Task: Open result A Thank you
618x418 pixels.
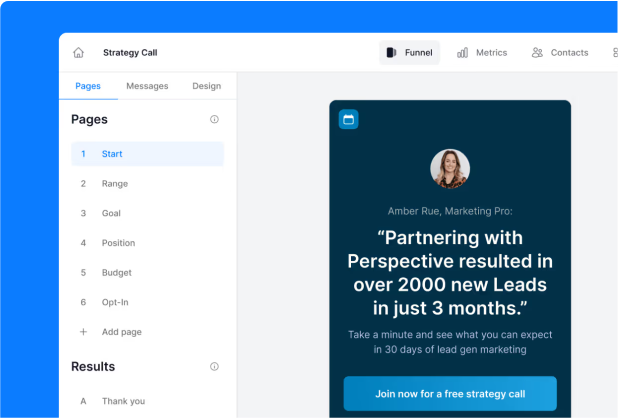Action: [x=147, y=401]
